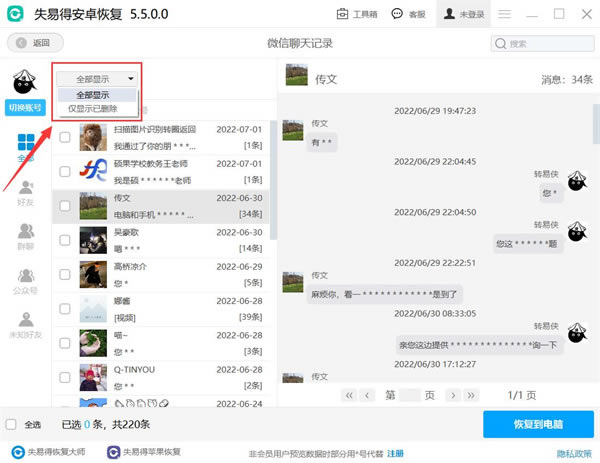
Task: Go to next page with › button
Action: point(453,395)
